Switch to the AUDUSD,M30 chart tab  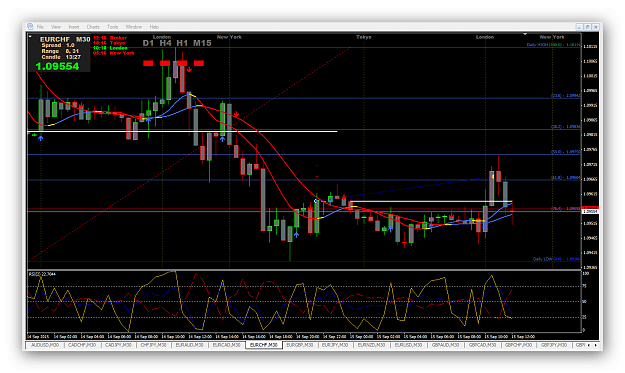(45, 345)
